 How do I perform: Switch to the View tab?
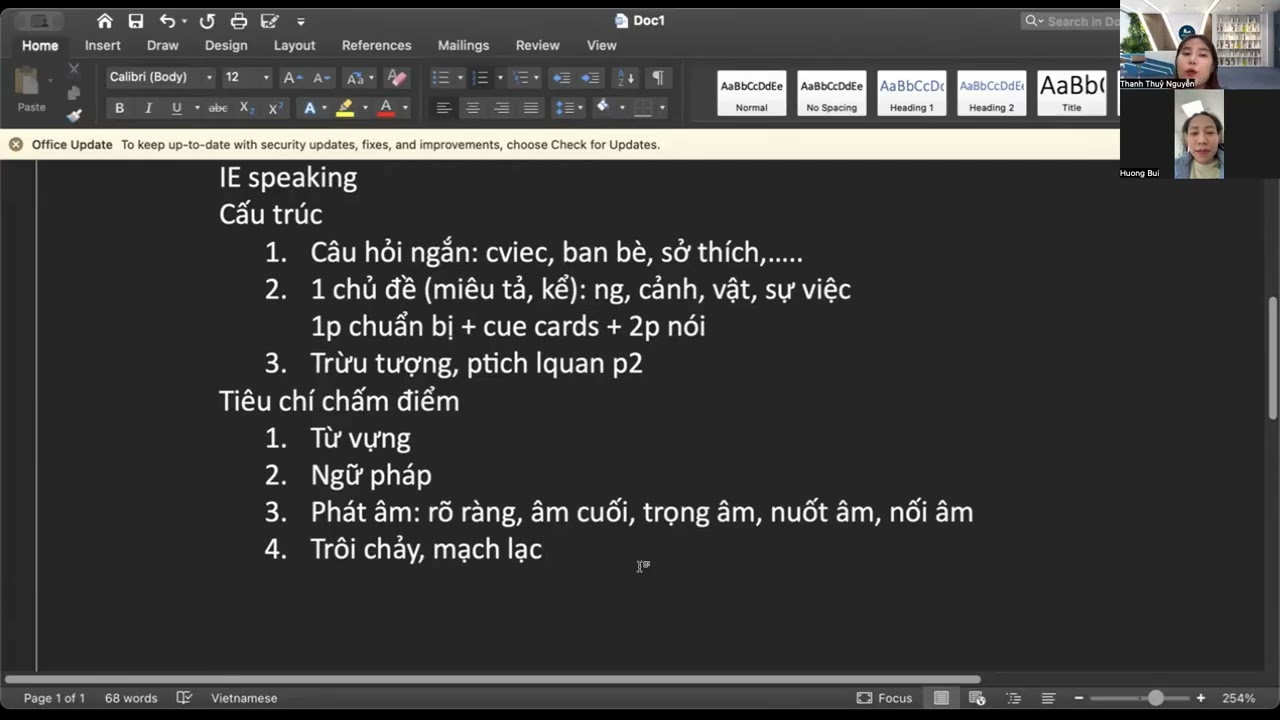(x=601, y=45)
